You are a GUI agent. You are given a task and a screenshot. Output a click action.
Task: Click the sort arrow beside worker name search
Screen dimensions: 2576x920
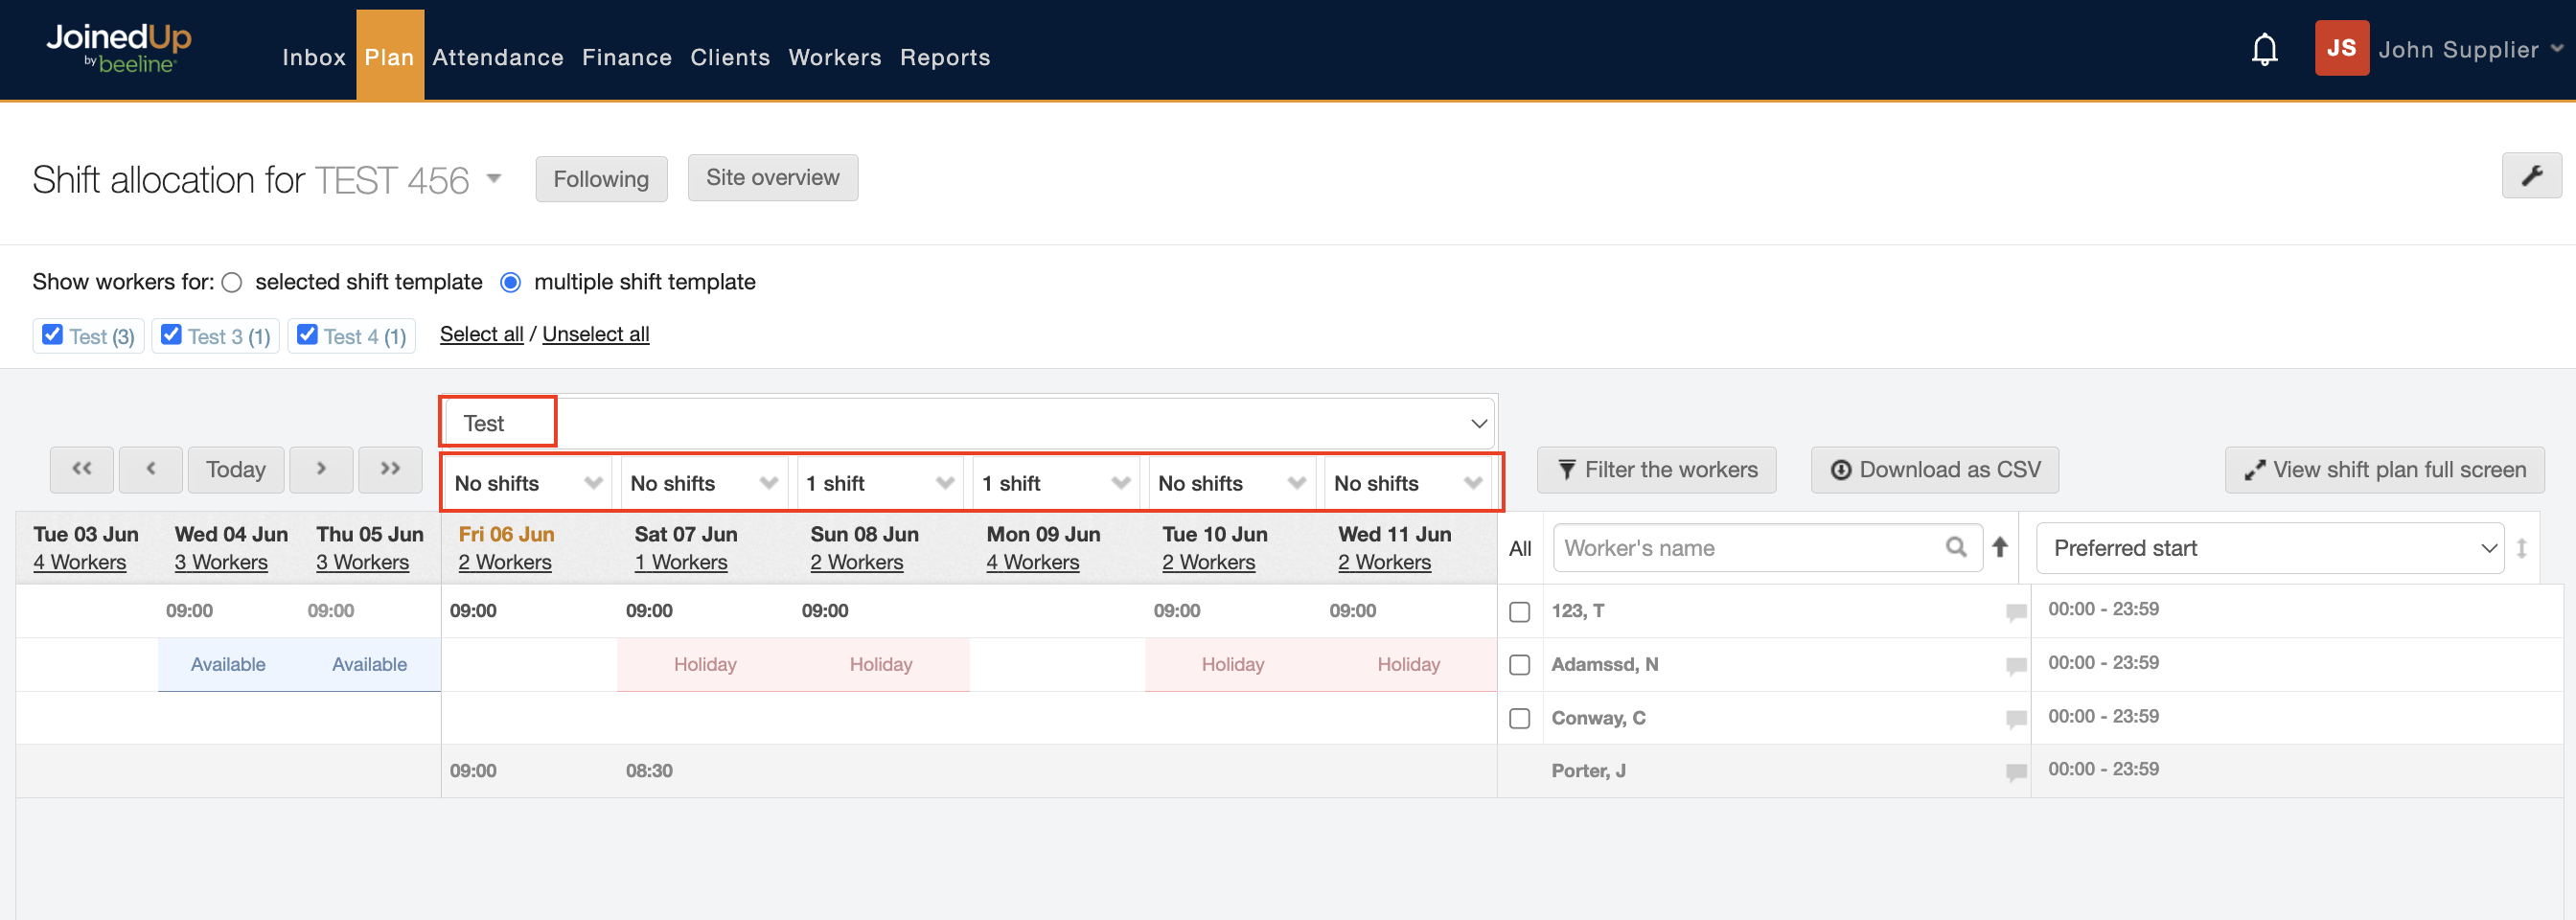click(x=2000, y=547)
